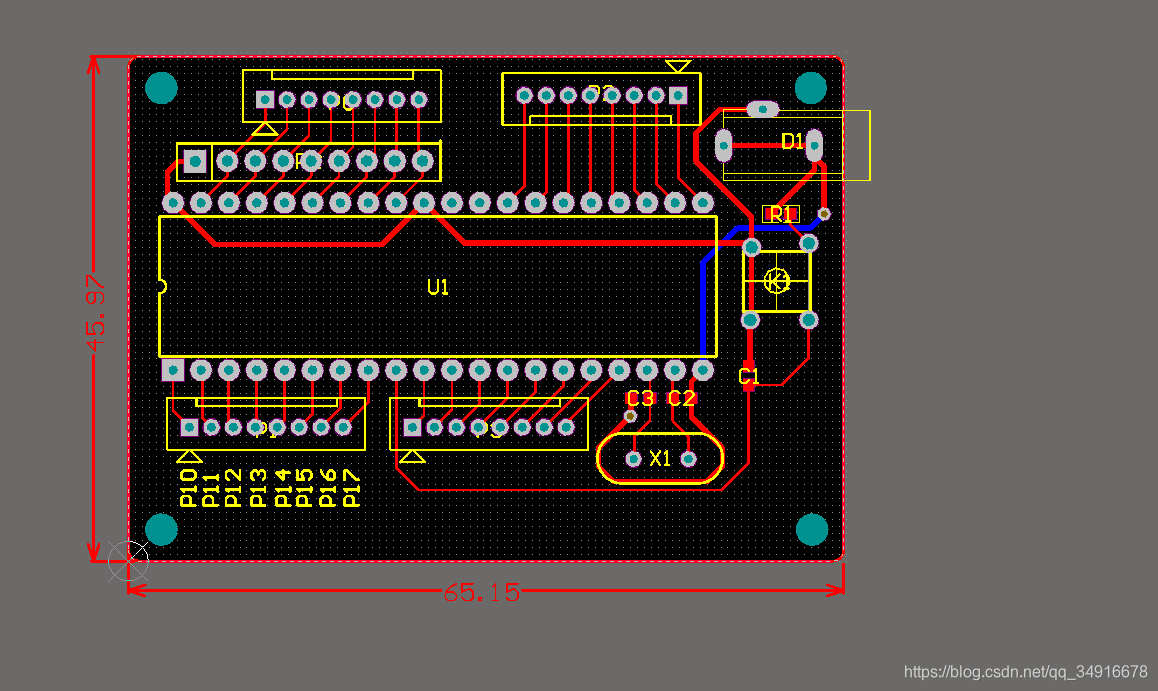
Task: Select the square pad of the bottom-middle header
Action: [x=412, y=427]
